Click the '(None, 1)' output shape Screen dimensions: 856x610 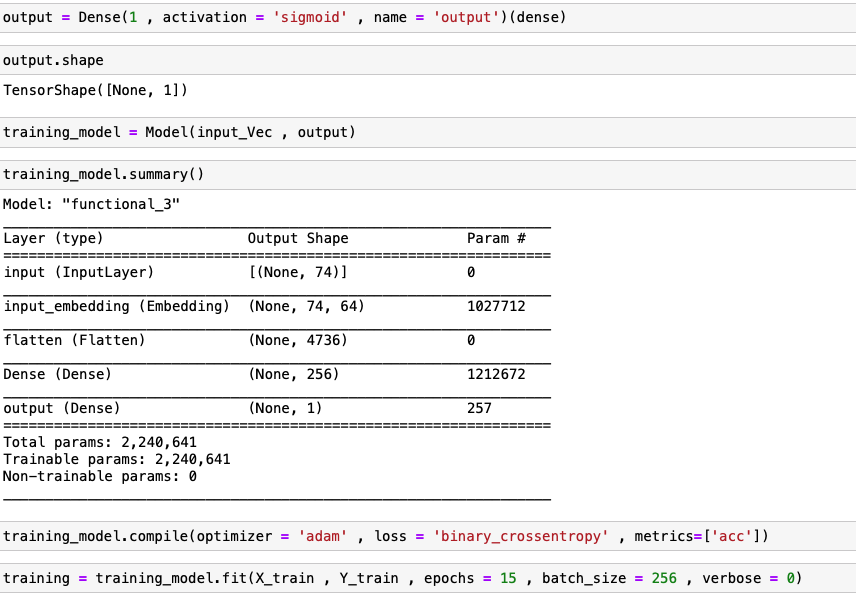point(286,408)
